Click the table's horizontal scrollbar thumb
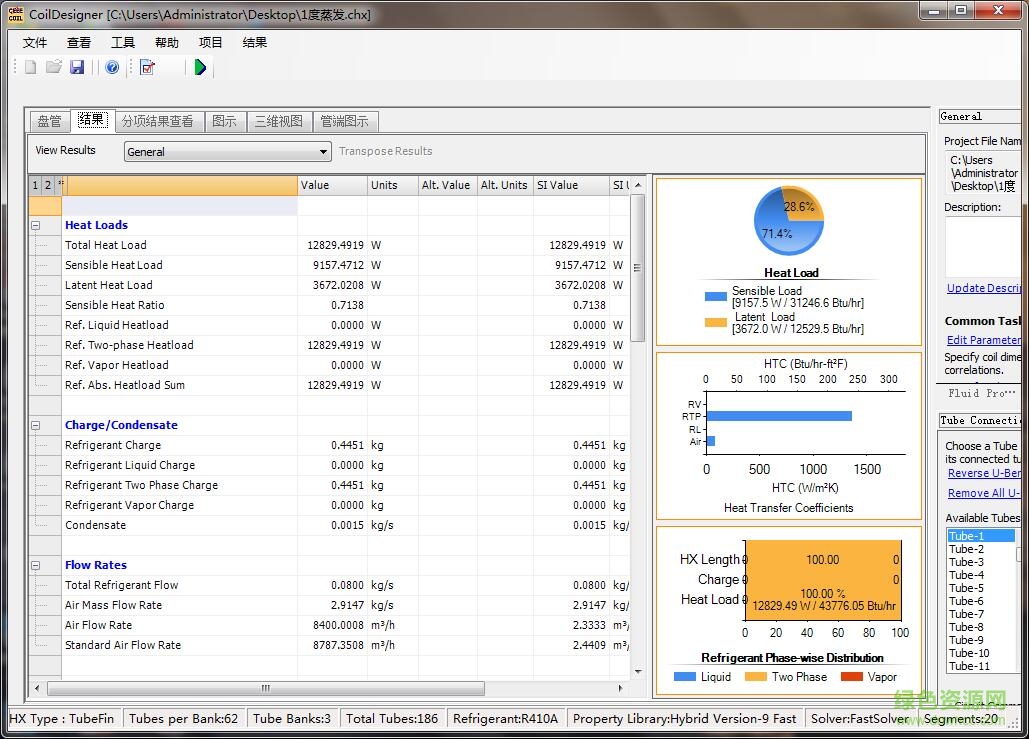 265,689
